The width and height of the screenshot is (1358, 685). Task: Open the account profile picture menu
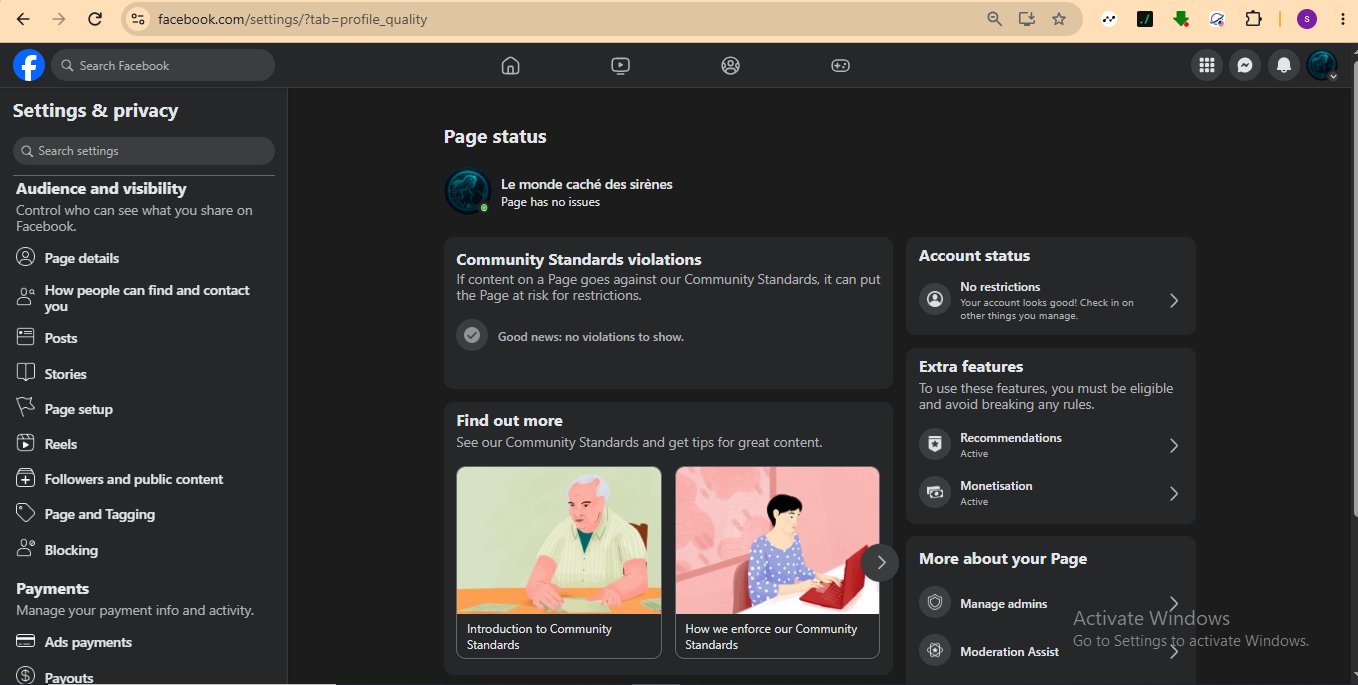pyautogui.click(x=1322, y=66)
